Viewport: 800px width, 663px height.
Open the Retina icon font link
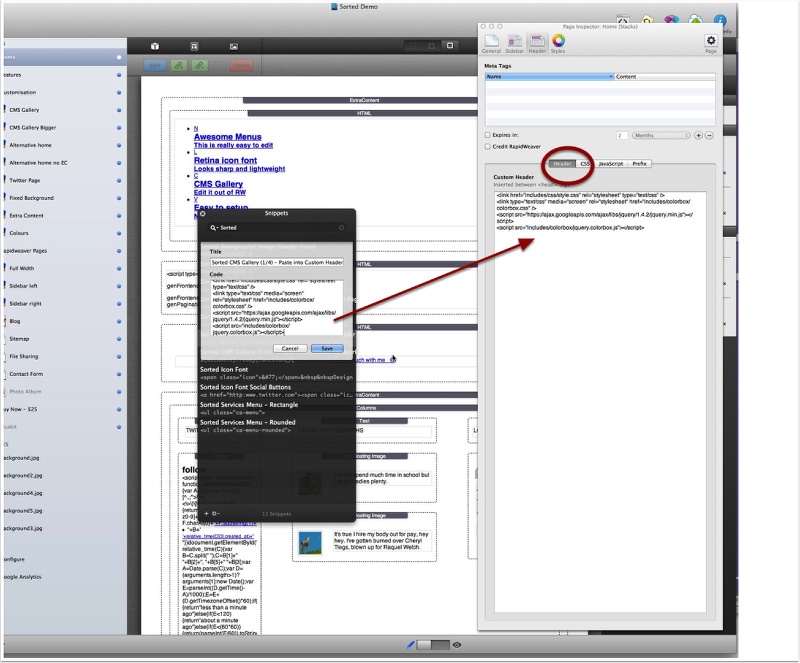tap(226, 160)
